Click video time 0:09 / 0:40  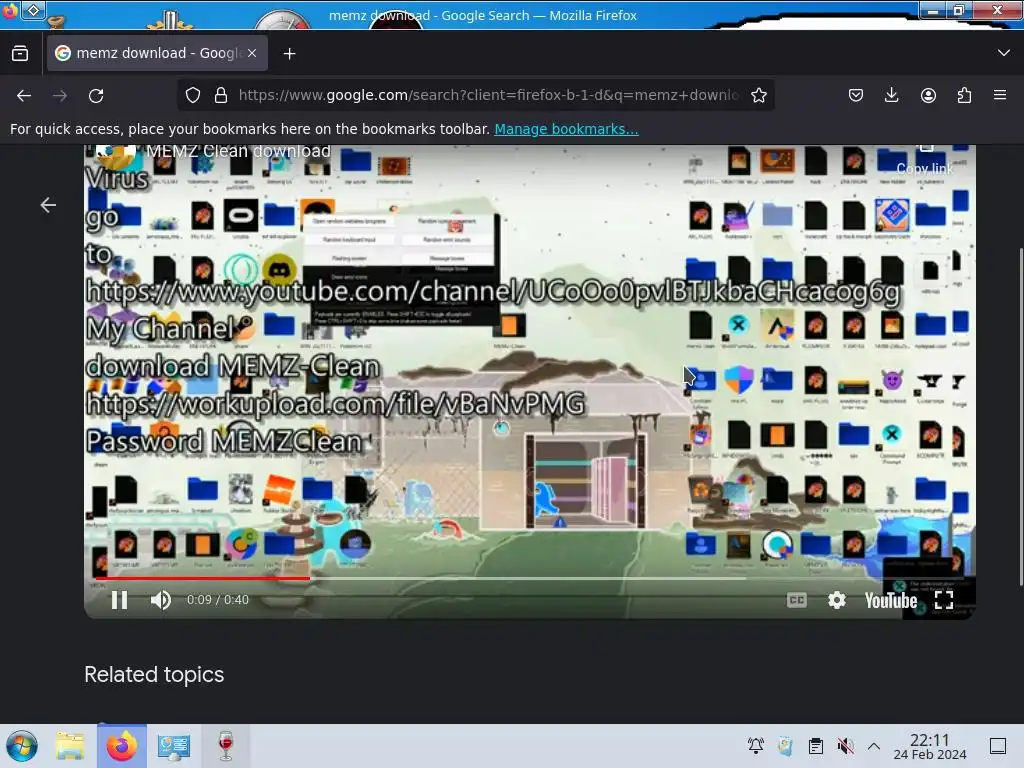click(217, 600)
